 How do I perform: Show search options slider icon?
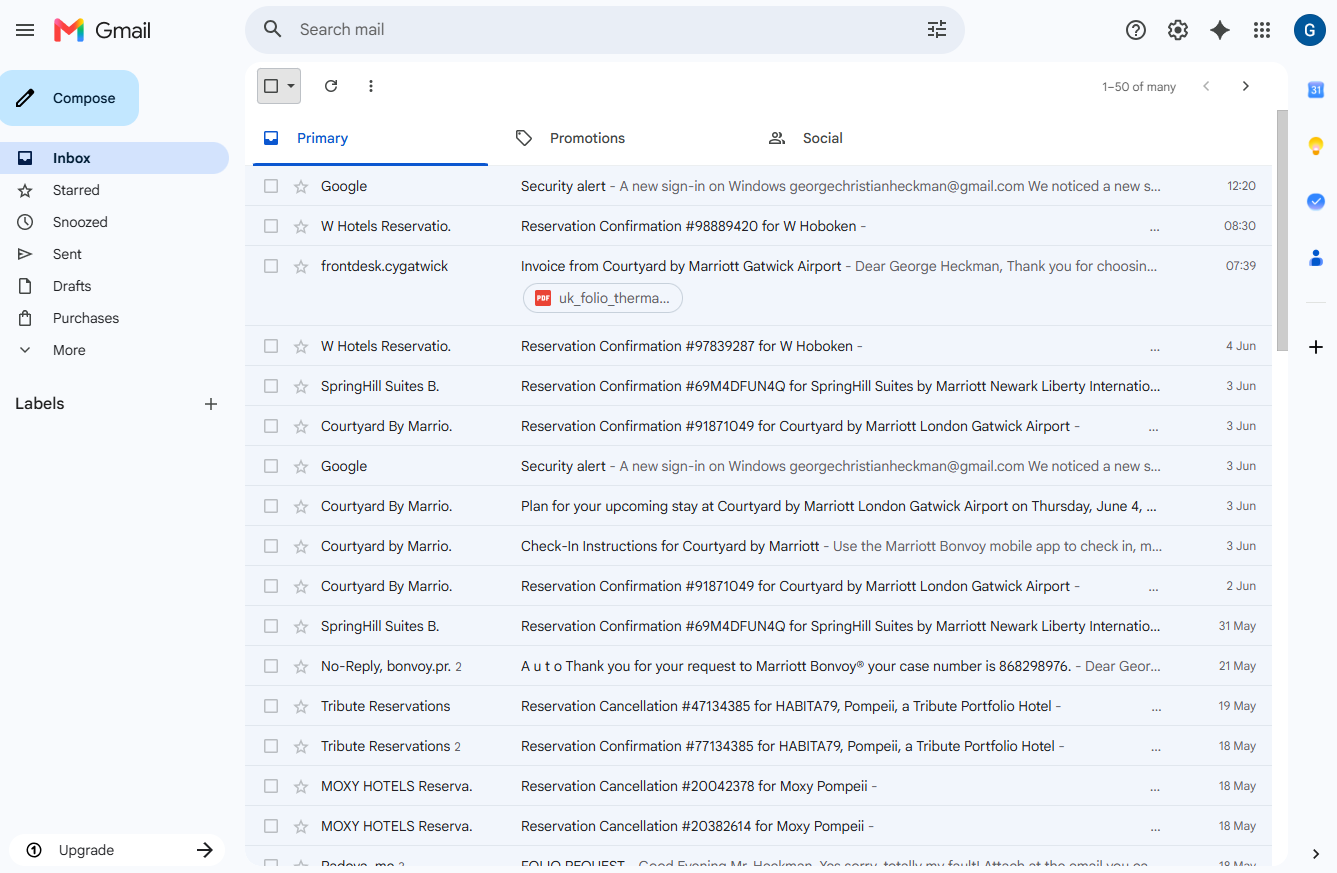(x=937, y=30)
